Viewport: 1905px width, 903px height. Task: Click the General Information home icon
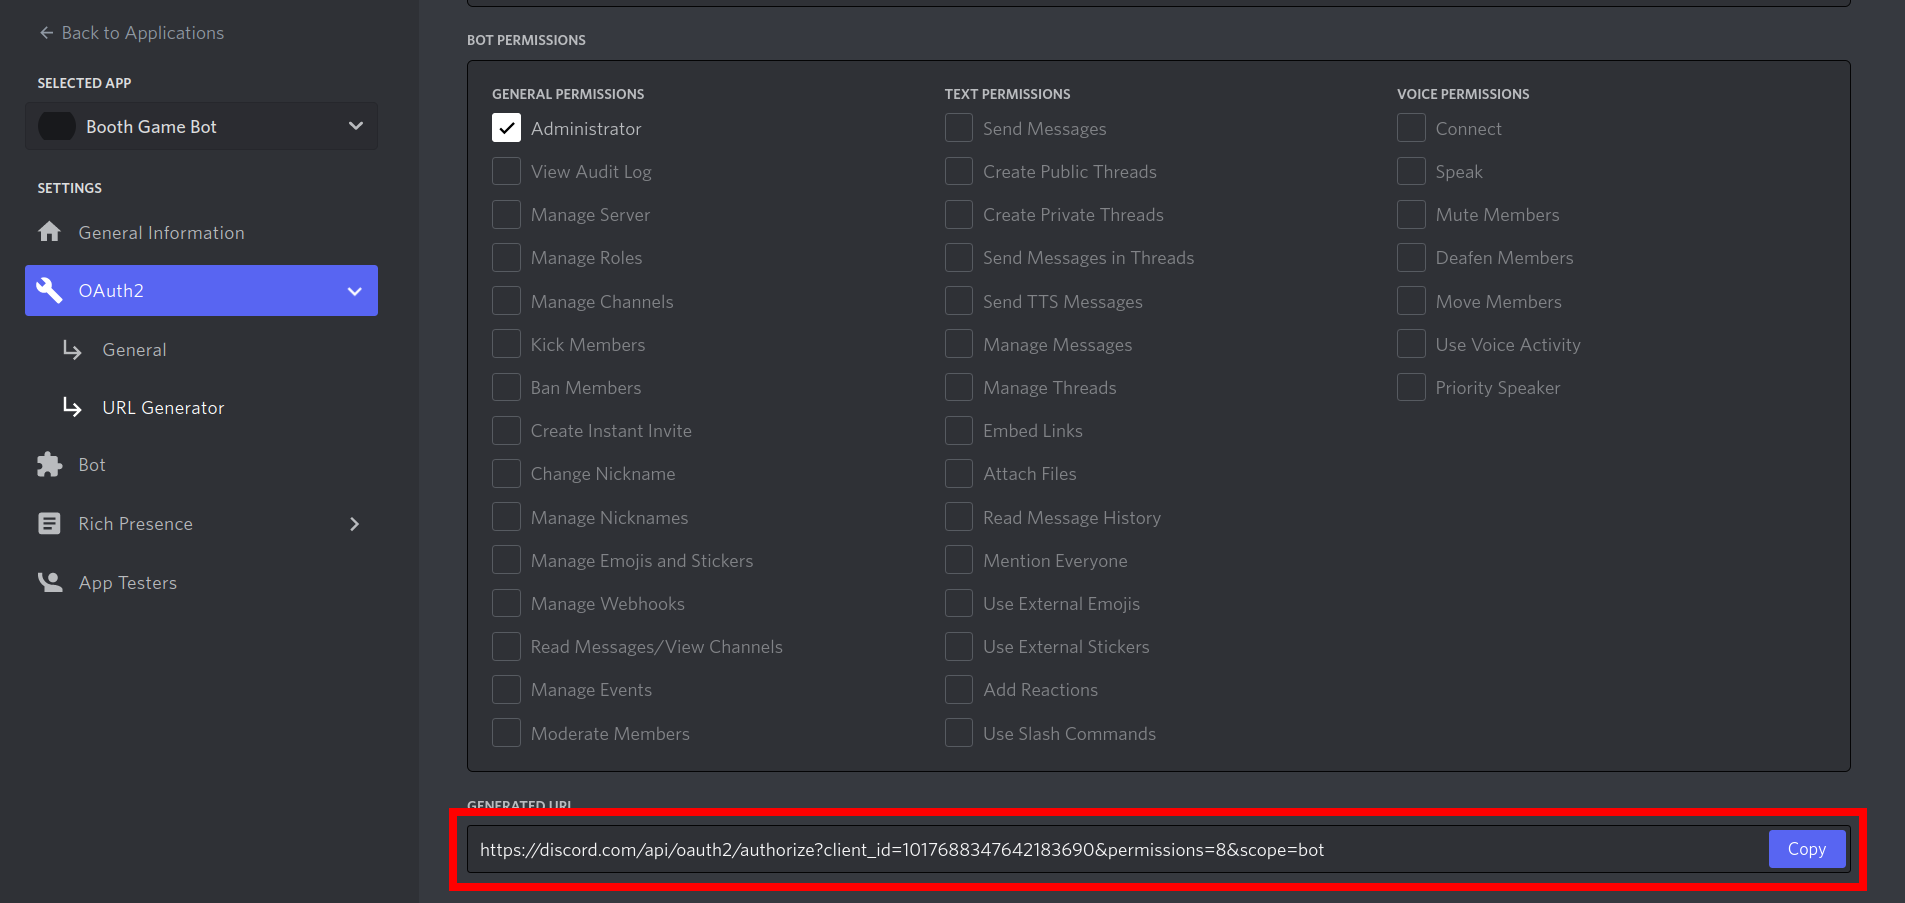(49, 232)
